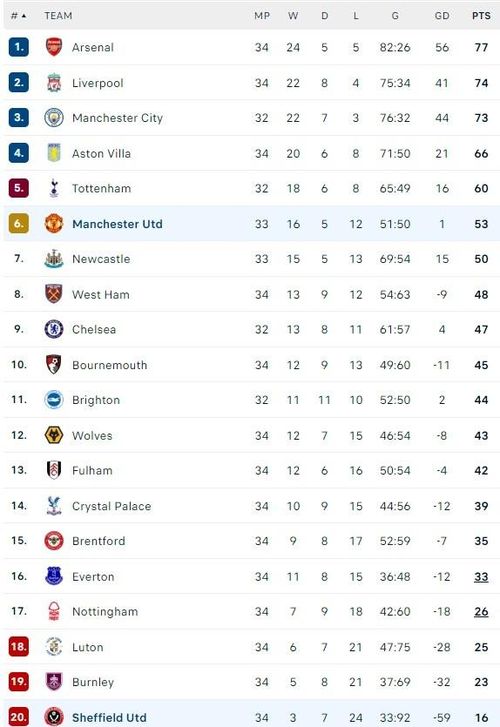
Task: Click the Chelsea crest icon
Action: (54, 329)
